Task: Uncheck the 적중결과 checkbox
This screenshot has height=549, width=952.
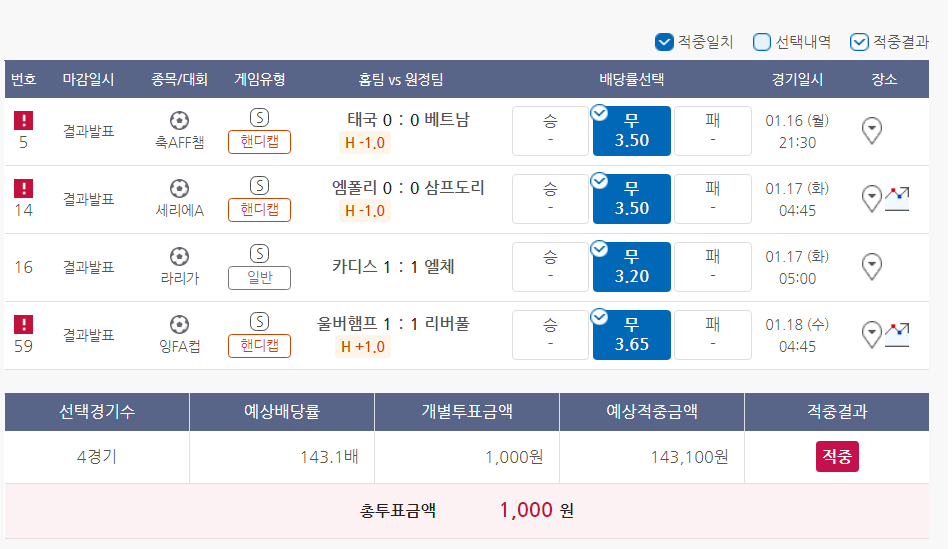Action: click(859, 42)
